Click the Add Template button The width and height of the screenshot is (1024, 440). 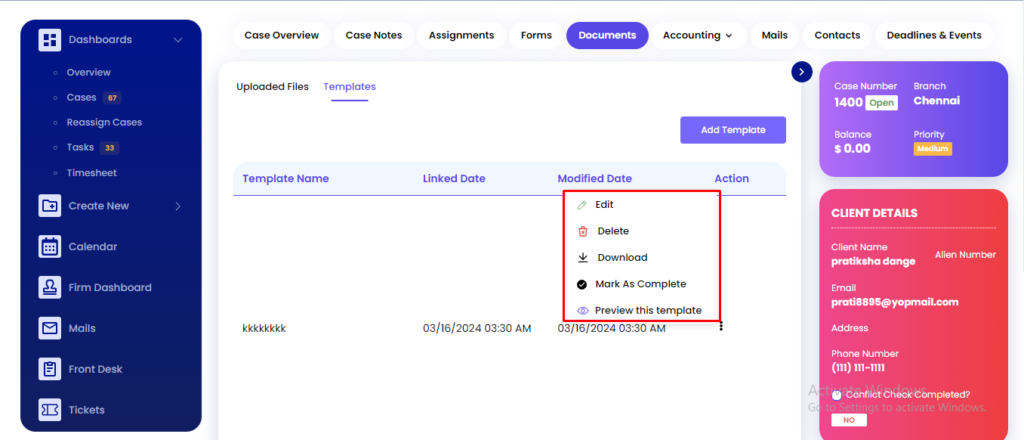(x=733, y=130)
